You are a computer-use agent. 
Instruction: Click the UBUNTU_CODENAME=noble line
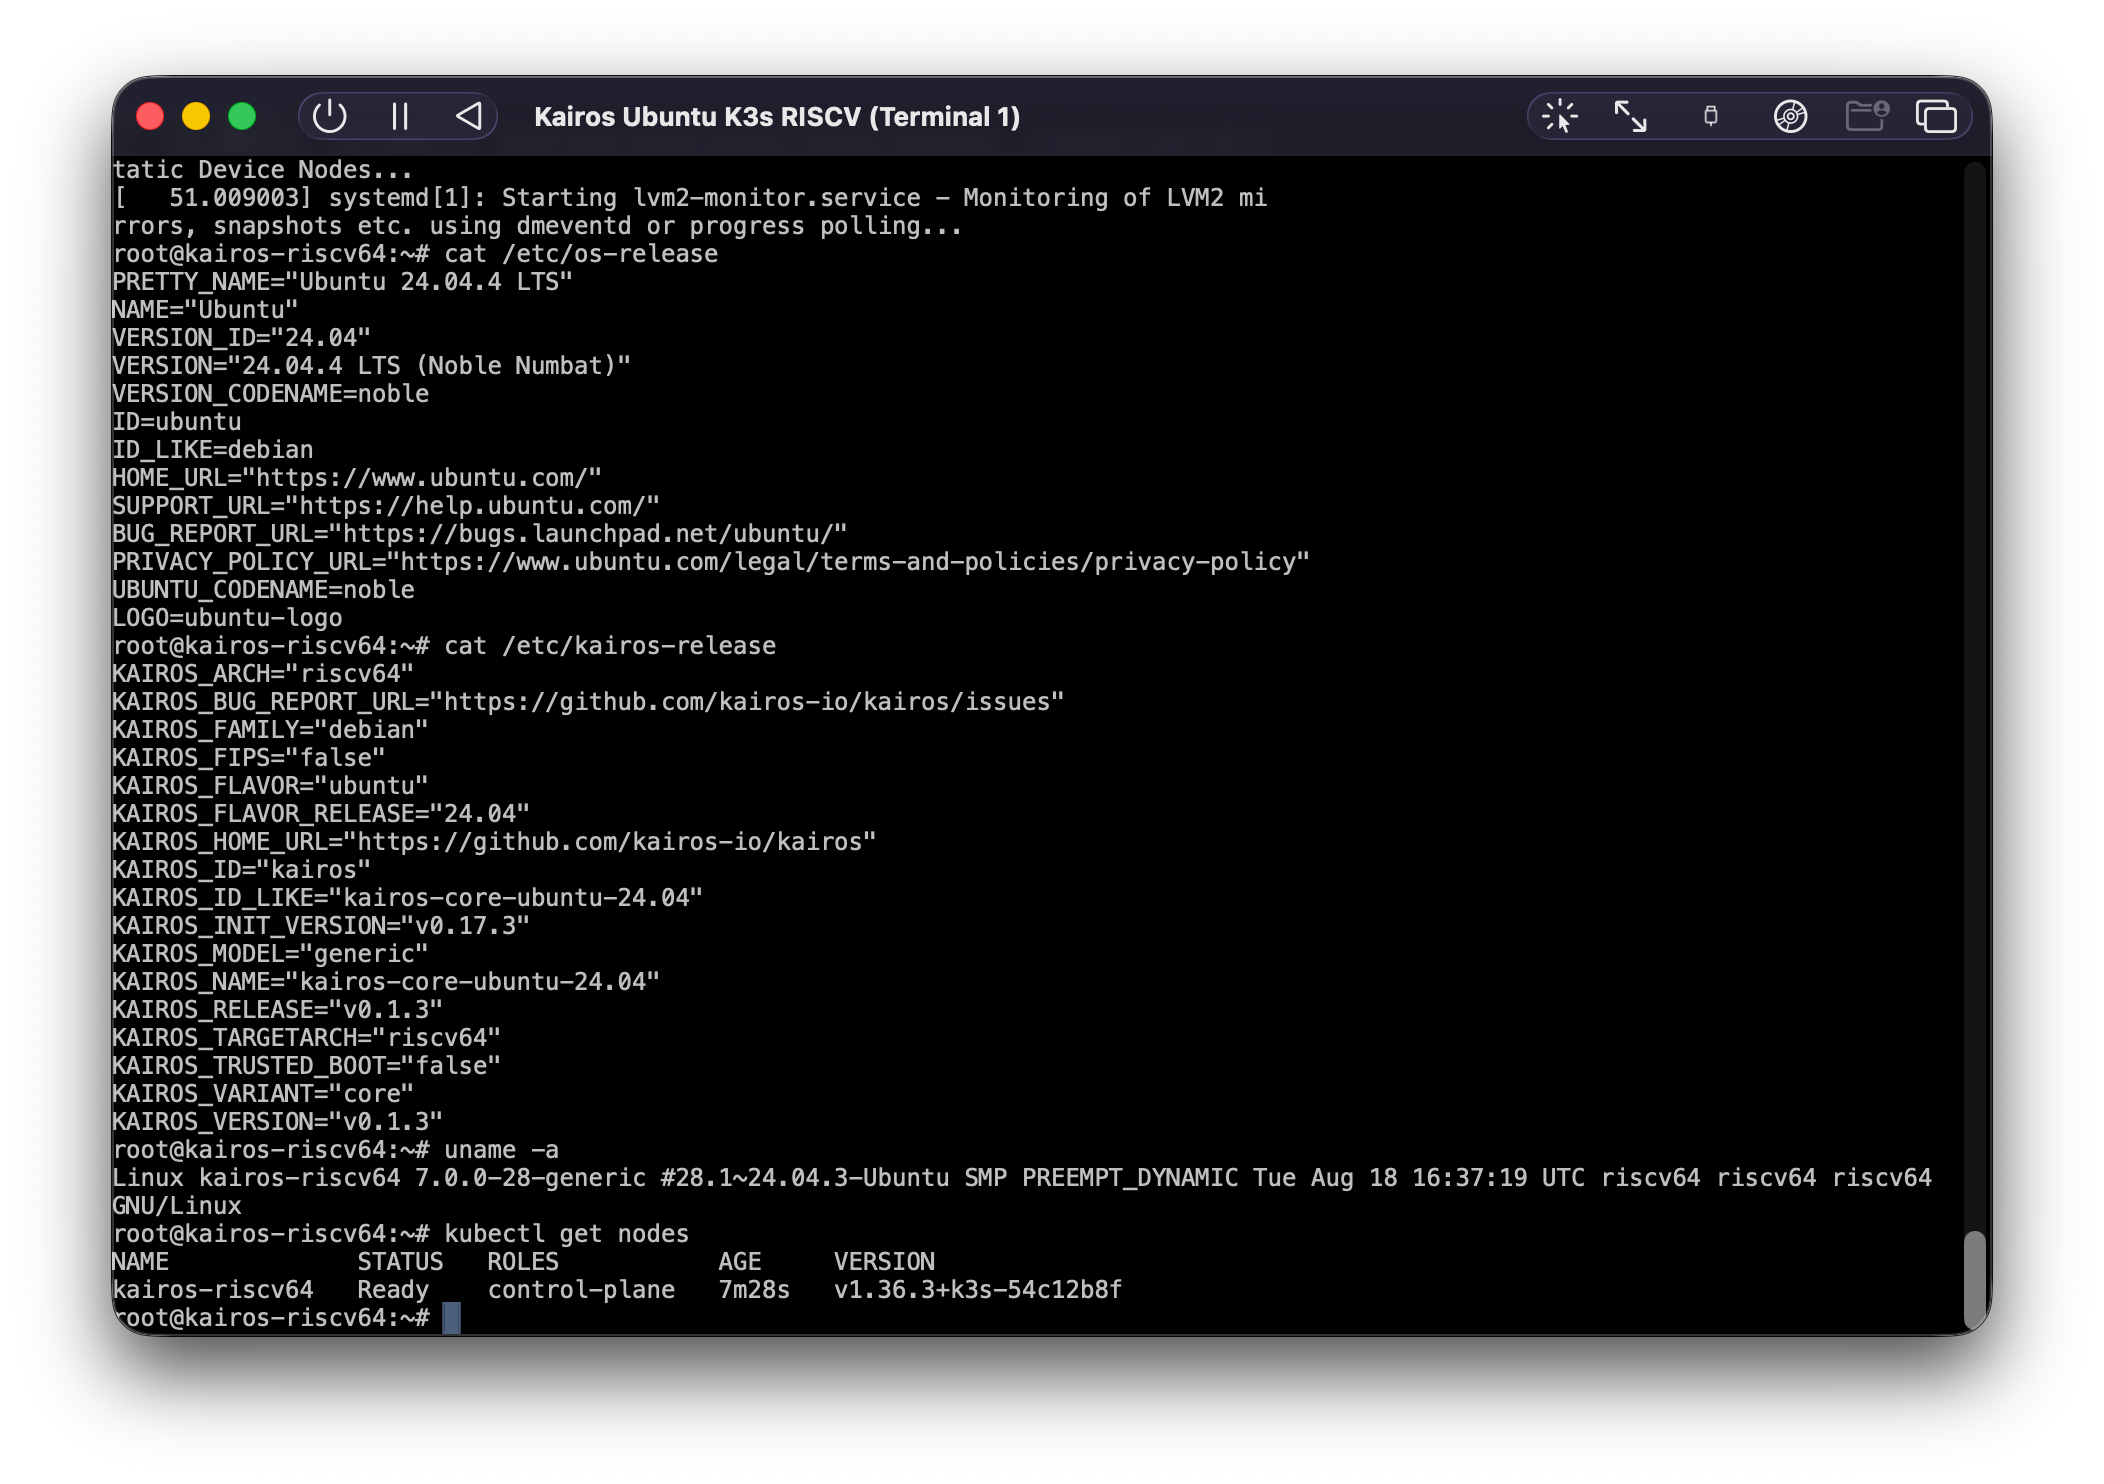tap(263, 590)
